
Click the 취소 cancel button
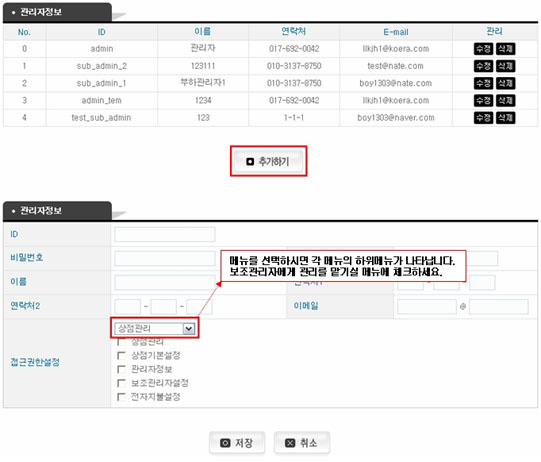click(x=302, y=443)
